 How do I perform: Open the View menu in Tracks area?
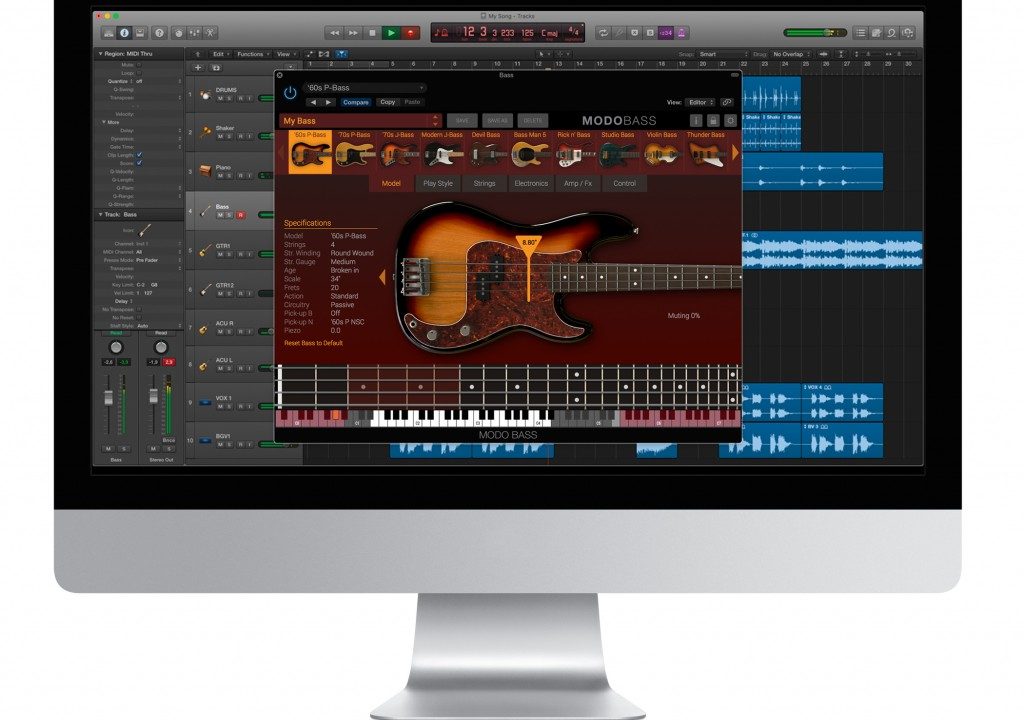click(286, 54)
